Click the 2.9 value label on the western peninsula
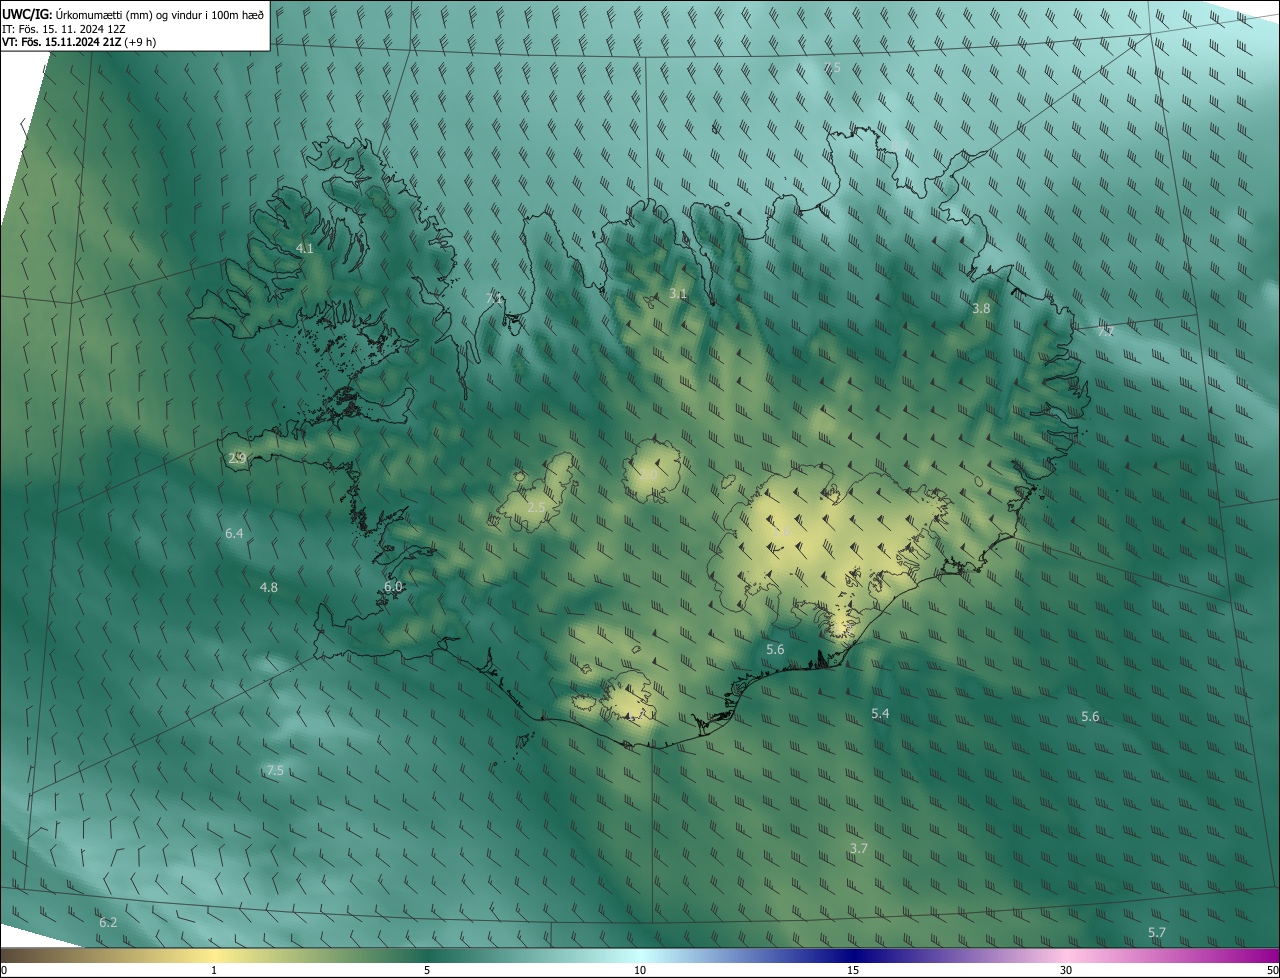Viewport: 1280px width, 978px height. (x=237, y=458)
